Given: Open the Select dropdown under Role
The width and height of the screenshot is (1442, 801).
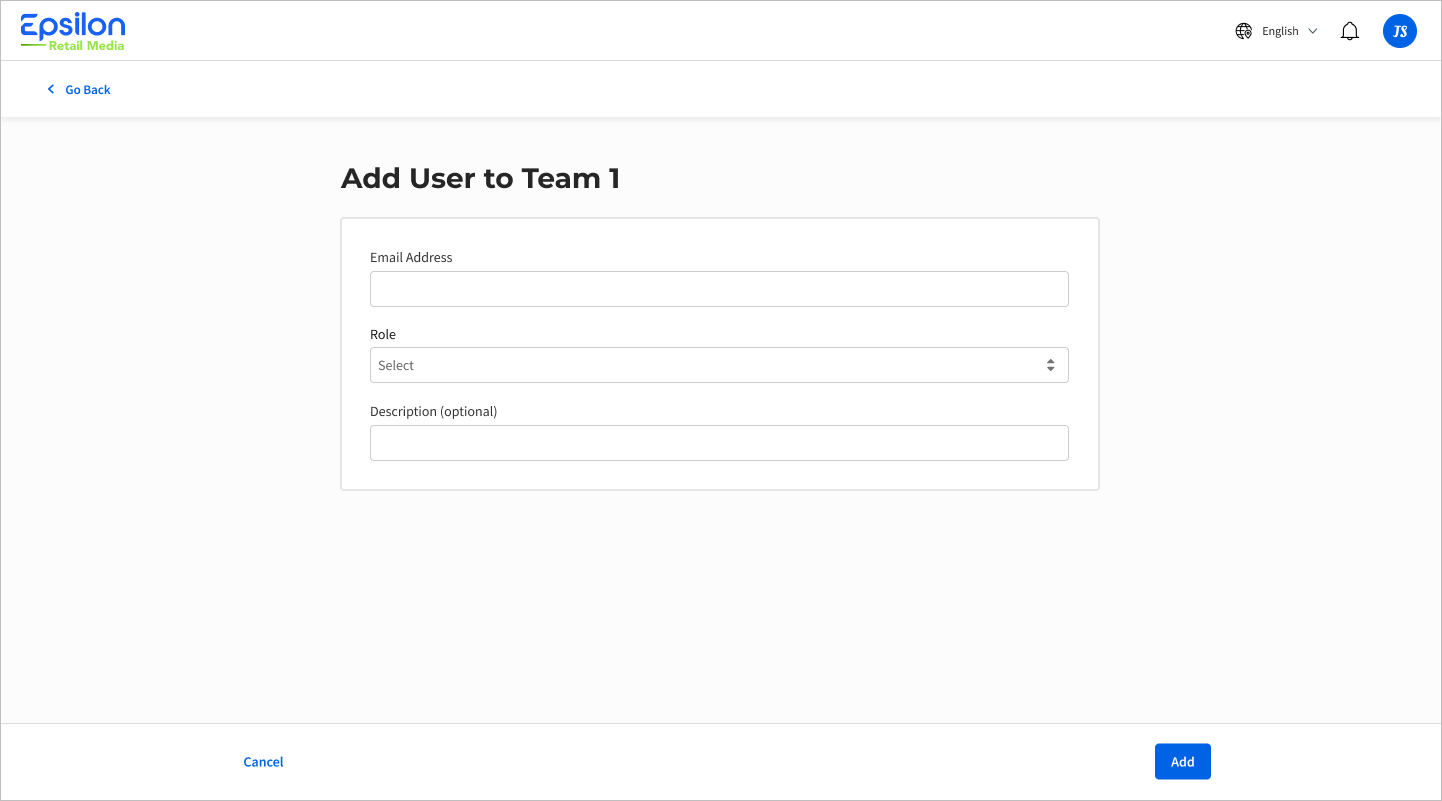Looking at the screenshot, I should [x=719, y=365].
